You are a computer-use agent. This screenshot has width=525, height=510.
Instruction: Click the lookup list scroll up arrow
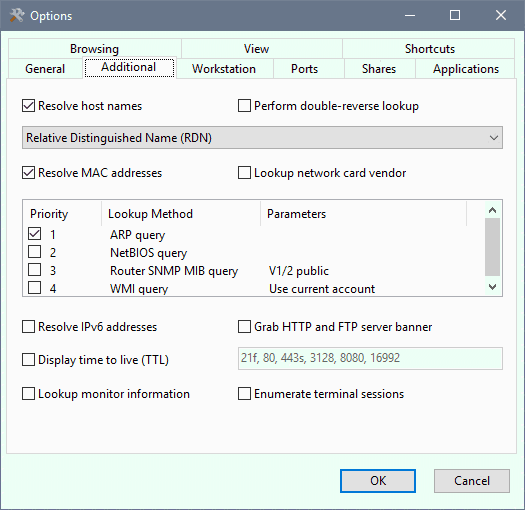coord(493,210)
